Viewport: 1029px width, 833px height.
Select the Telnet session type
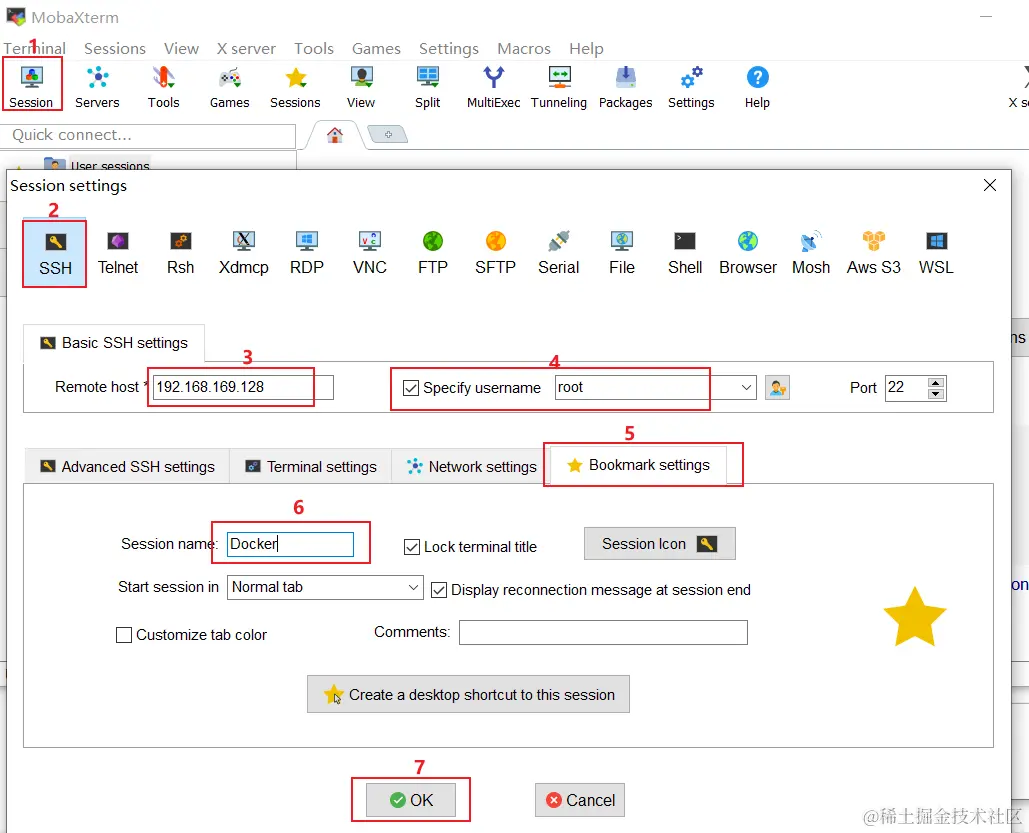tap(118, 253)
